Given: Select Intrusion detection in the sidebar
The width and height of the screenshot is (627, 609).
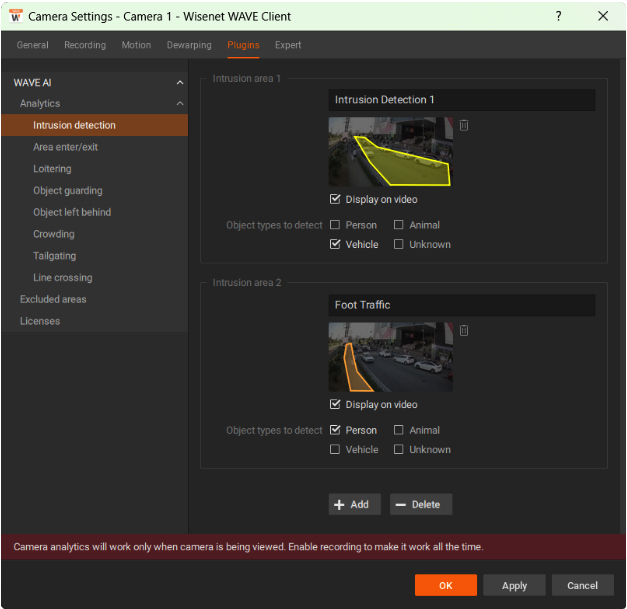Looking at the screenshot, I should coord(95,125).
